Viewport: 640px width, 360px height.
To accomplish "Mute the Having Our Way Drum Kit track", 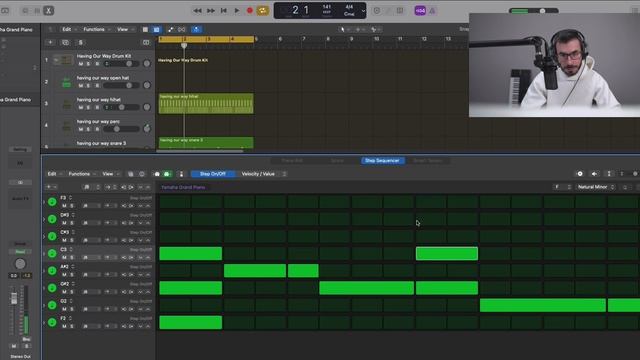I will (x=80, y=64).
